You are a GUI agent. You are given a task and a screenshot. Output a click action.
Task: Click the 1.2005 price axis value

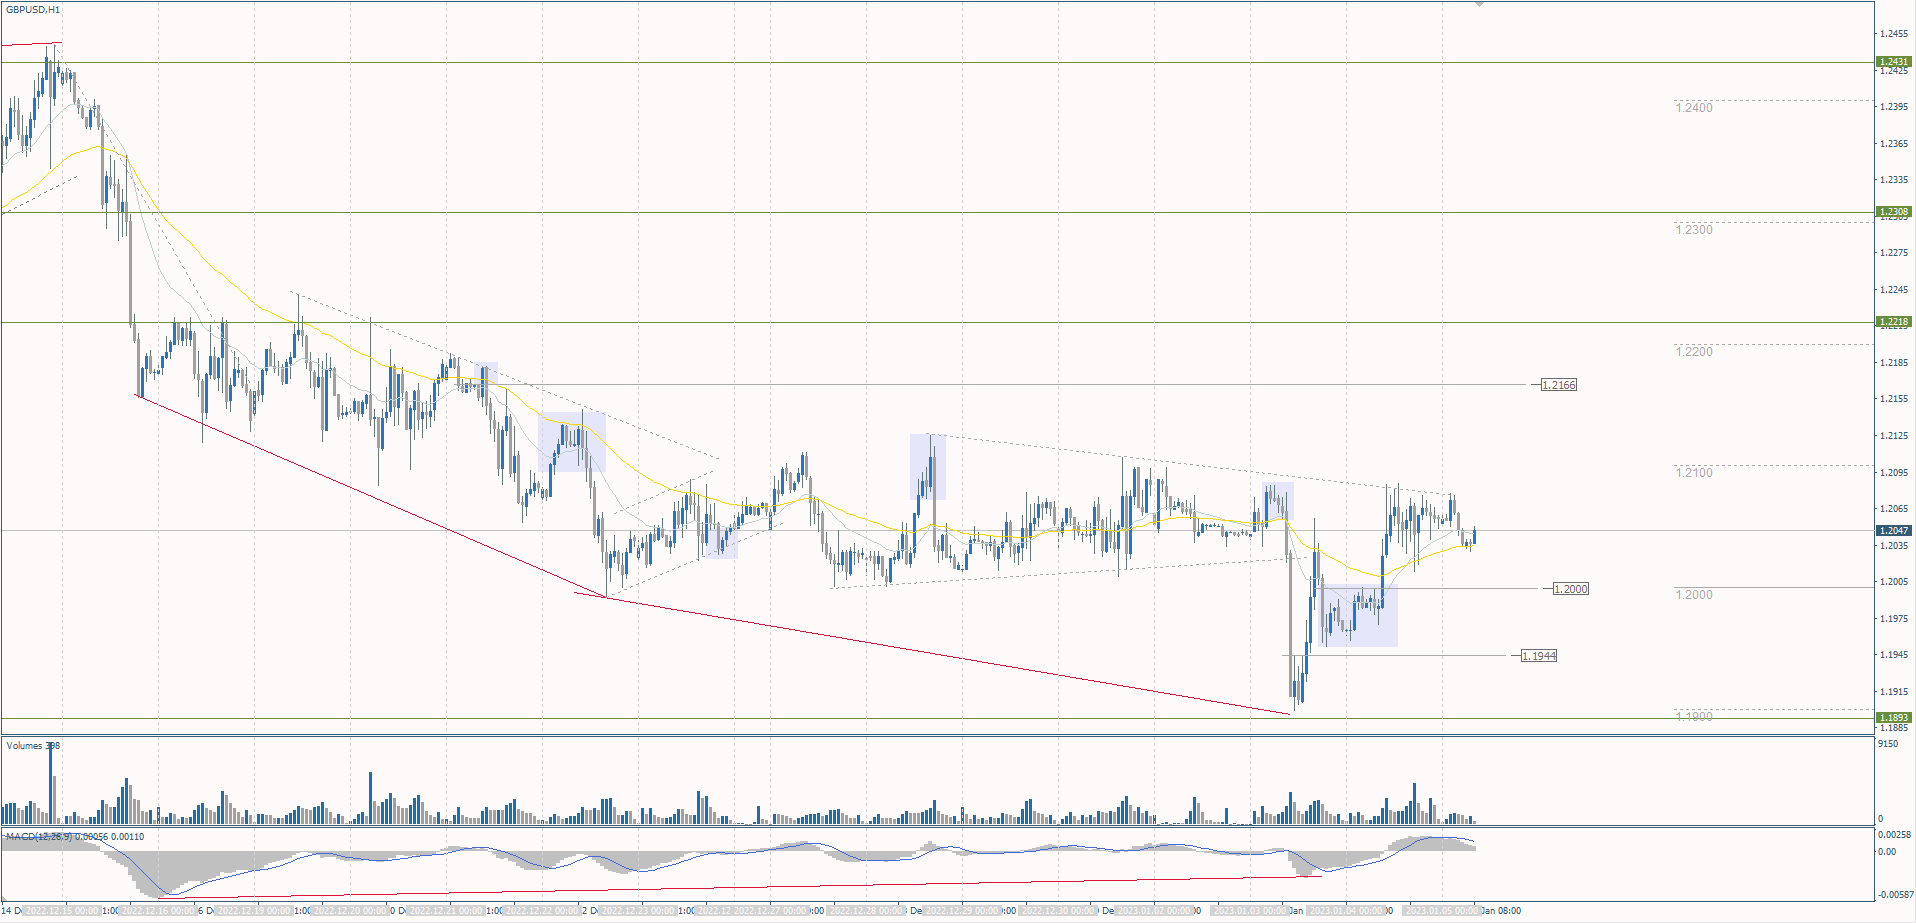(x=1894, y=582)
